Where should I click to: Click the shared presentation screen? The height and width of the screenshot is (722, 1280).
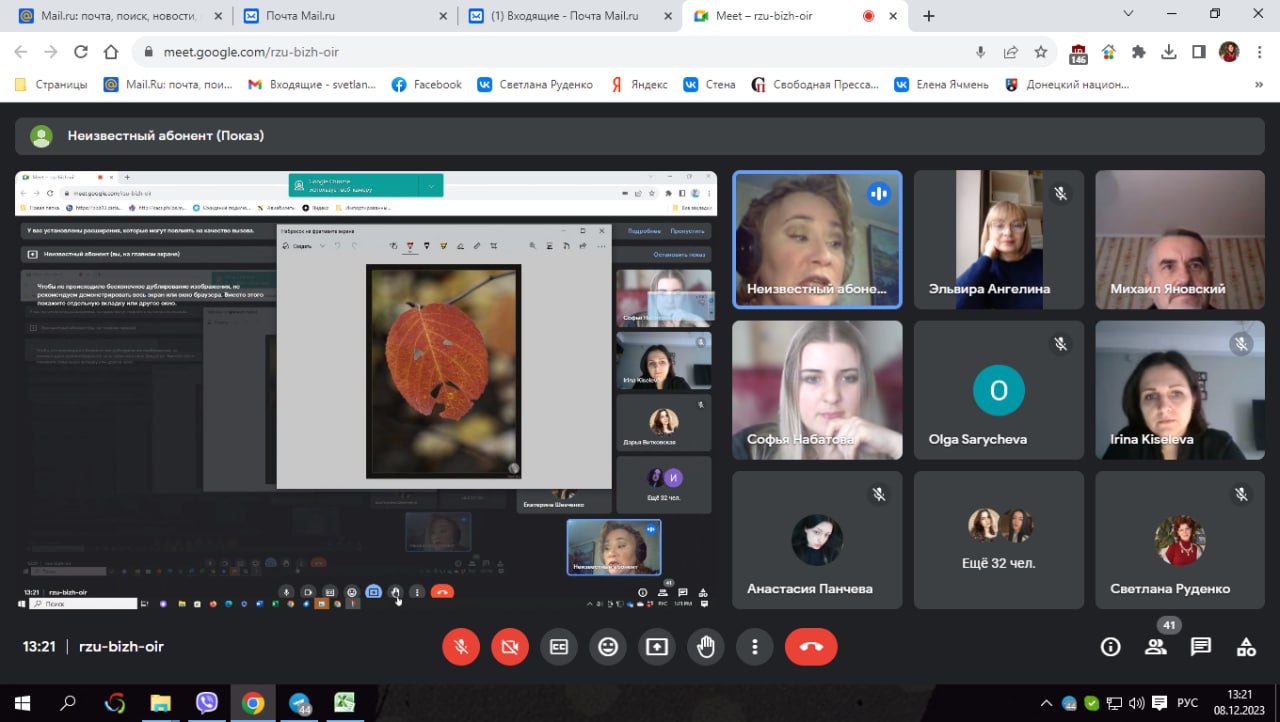[x=366, y=390]
